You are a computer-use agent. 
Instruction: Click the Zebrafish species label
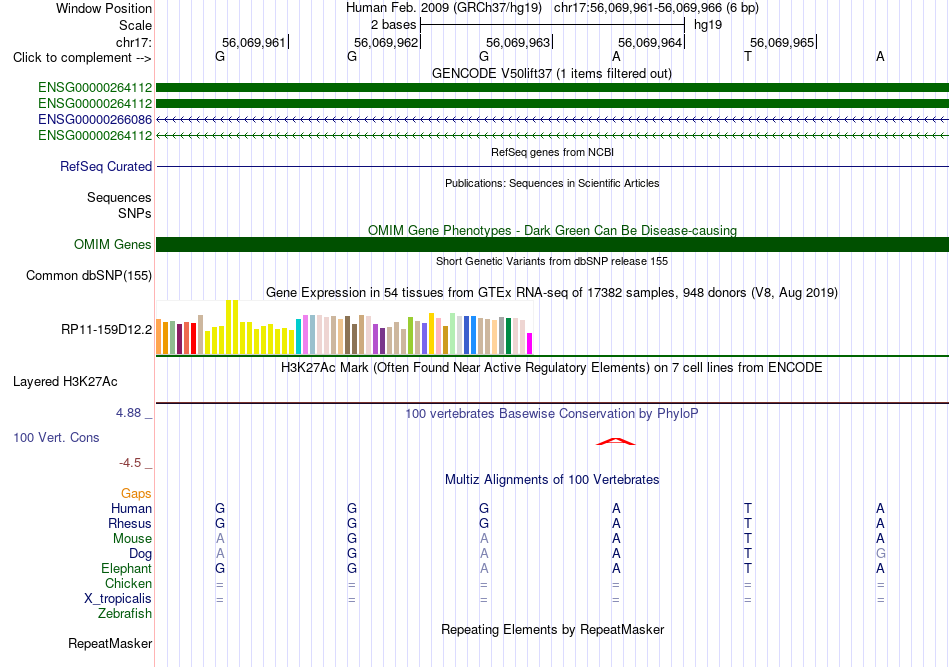click(125, 613)
